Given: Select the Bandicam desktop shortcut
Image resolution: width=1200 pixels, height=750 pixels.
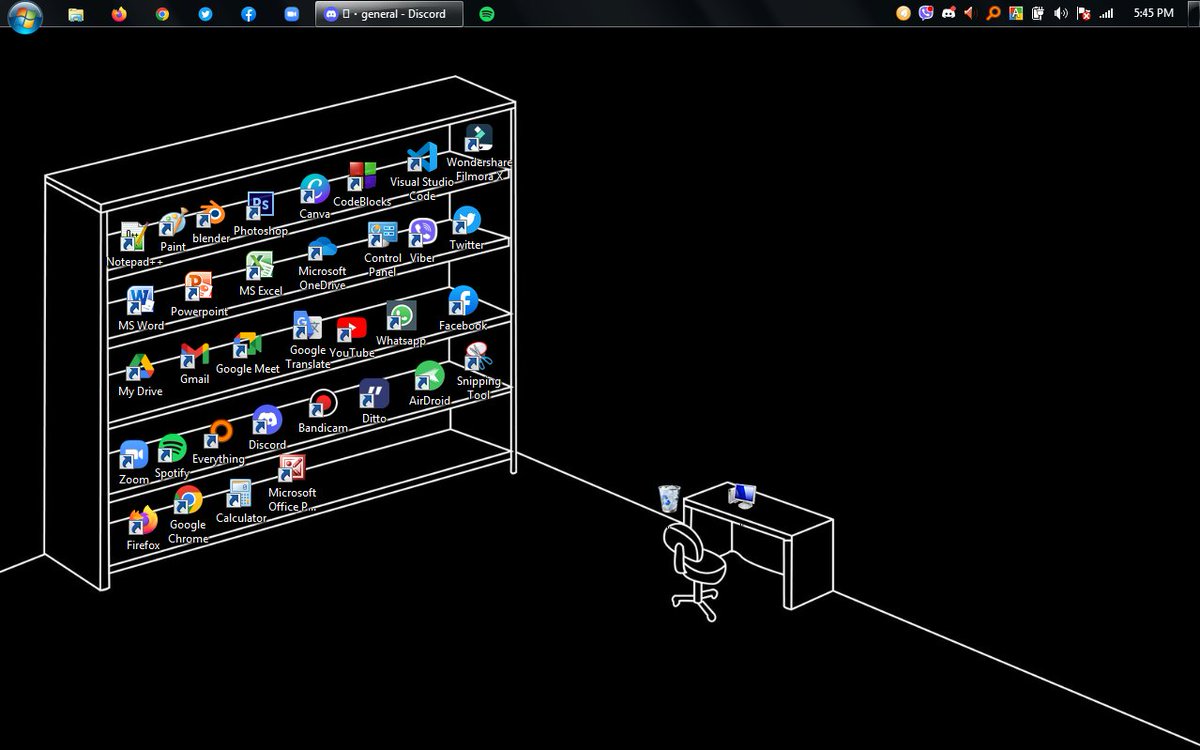Looking at the screenshot, I should click(x=322, y=411).
